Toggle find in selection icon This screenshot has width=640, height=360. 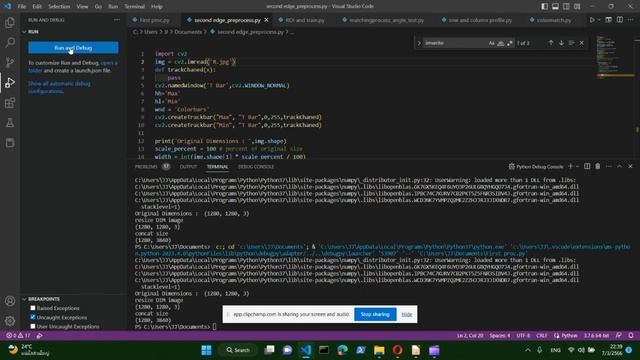click(x=571, y=43)
